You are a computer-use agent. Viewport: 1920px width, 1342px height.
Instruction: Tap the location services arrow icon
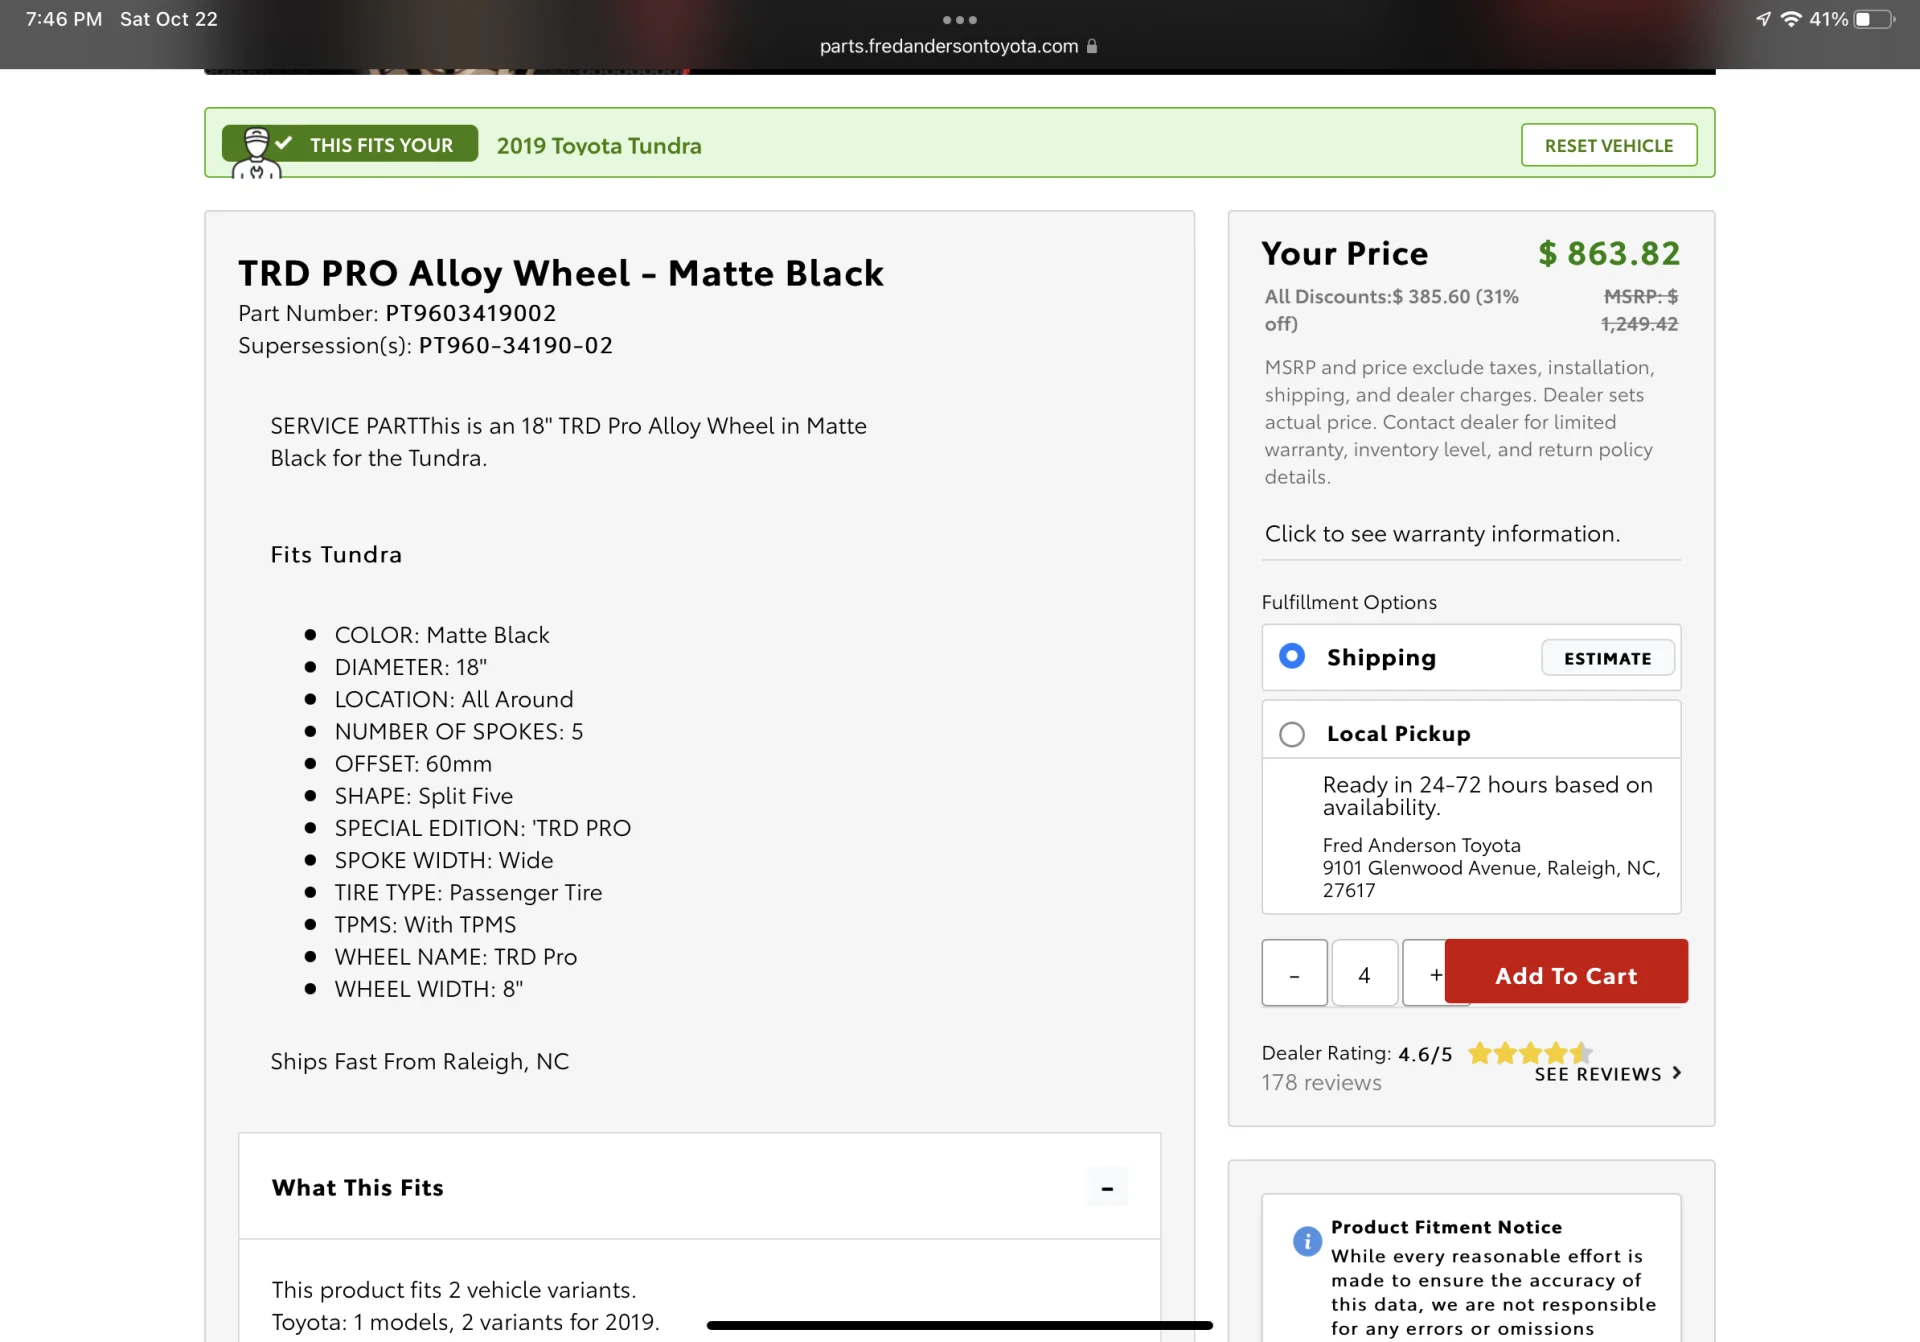[x=1763, y=19]
